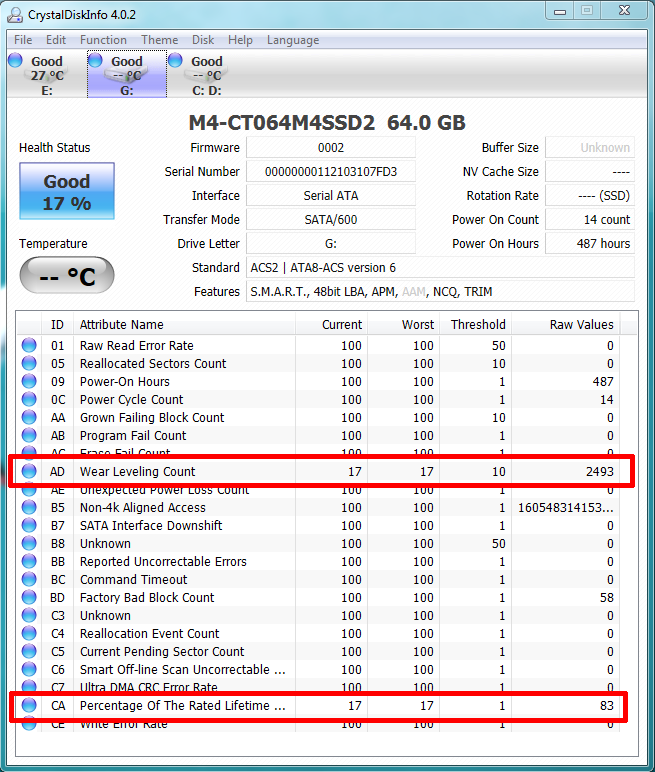Select the Wear Leveling Count row name
This screenshot has height=772, width=655.
(137, 472)
